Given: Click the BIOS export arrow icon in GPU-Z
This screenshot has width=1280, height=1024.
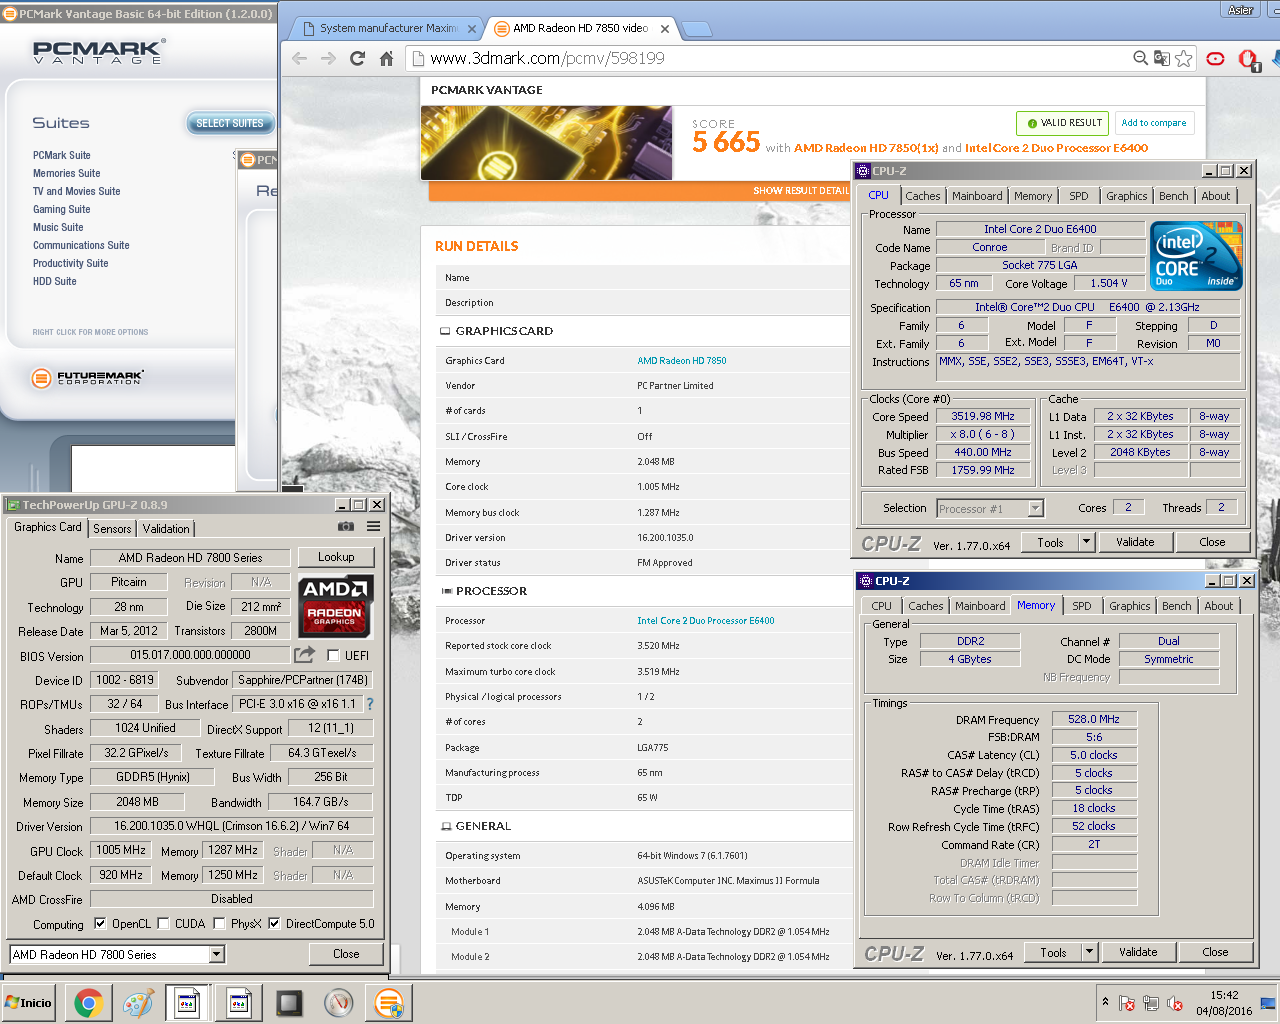Looking at the screenshot, I should pyautogui.click(x=304, y=655).
